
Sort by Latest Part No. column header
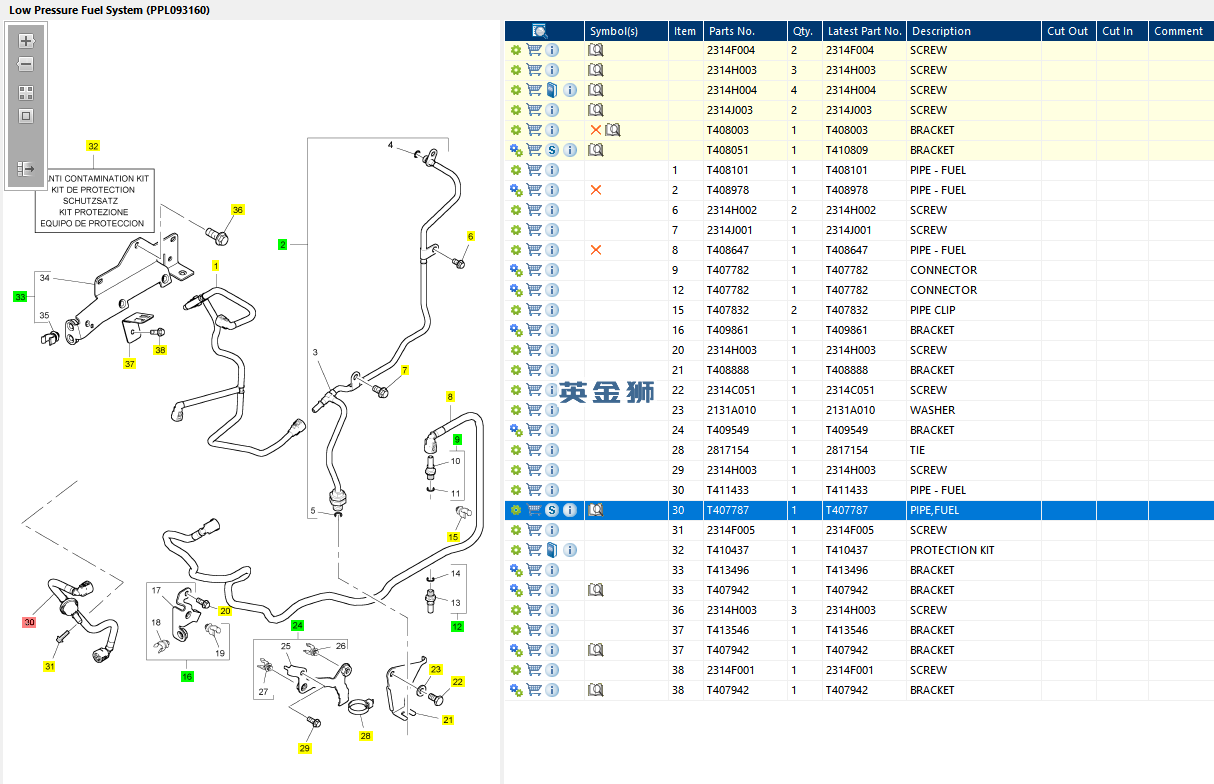pyautogui.click(x=864, y=31)
